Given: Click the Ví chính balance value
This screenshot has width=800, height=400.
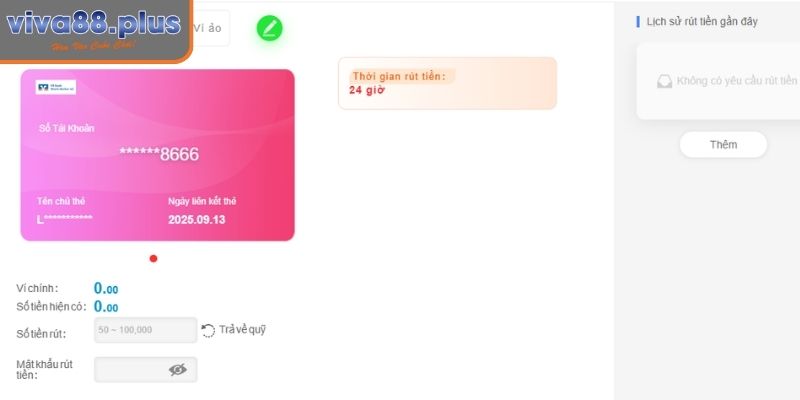Looking at the screenshot, I should (x=106, y=289).
